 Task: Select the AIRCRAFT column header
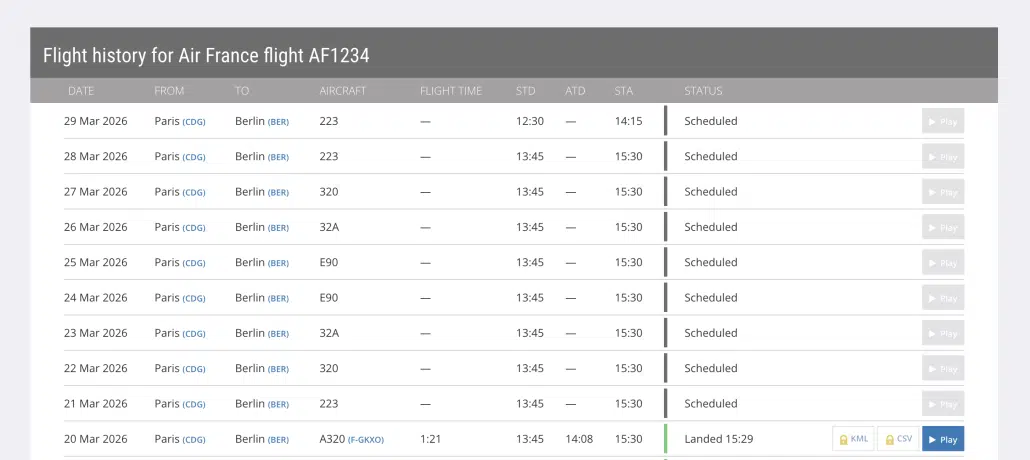(343, 91)
